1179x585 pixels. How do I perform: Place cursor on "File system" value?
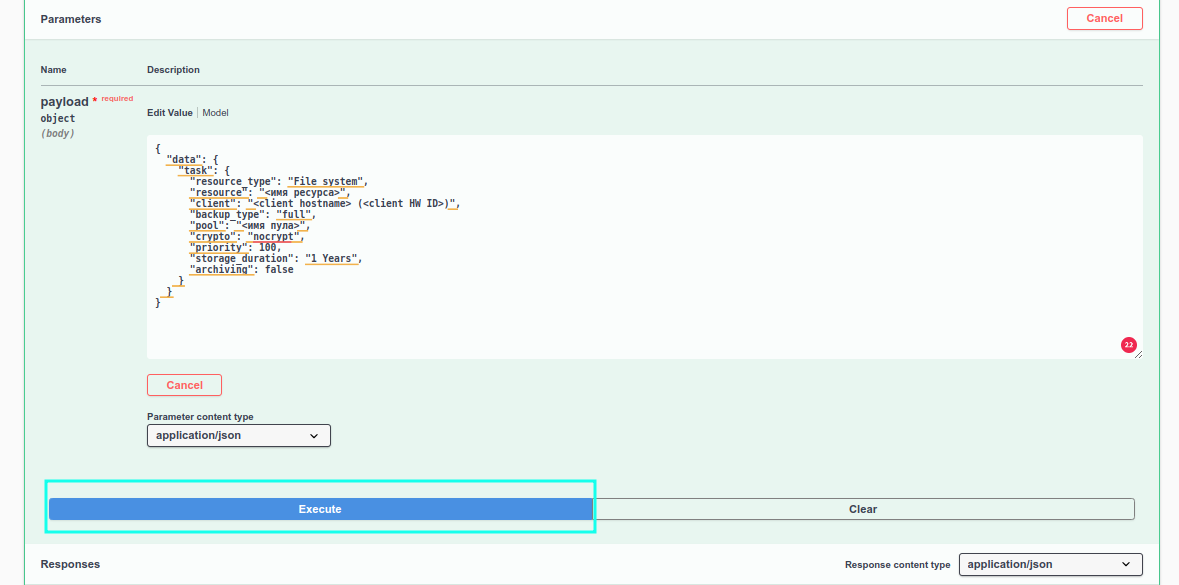[x=326, y=182]
